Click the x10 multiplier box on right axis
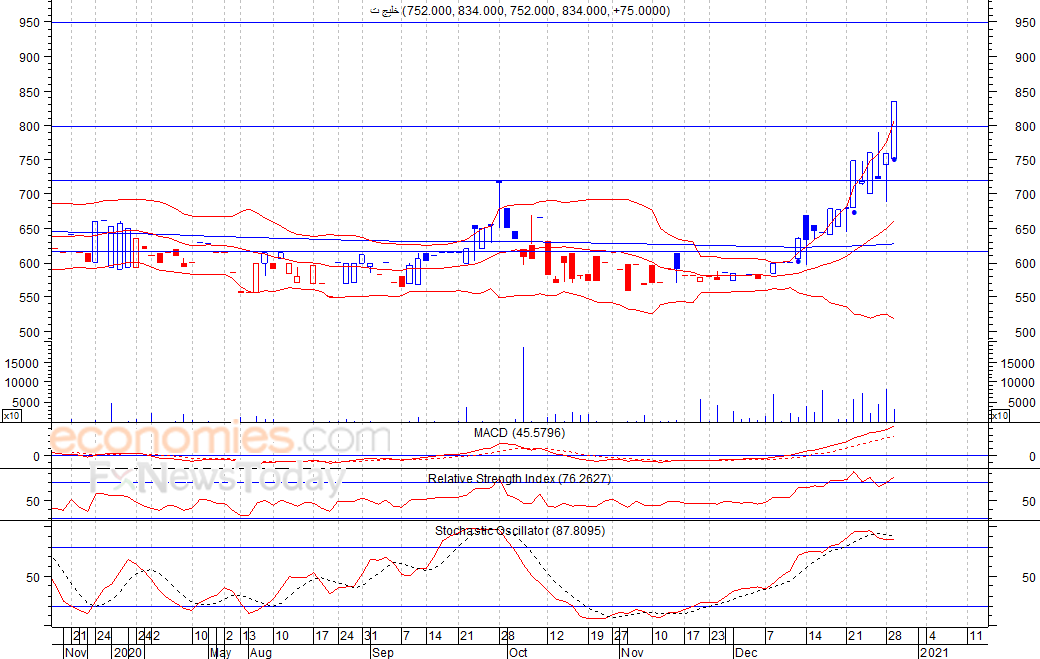 click(1000, 416)
